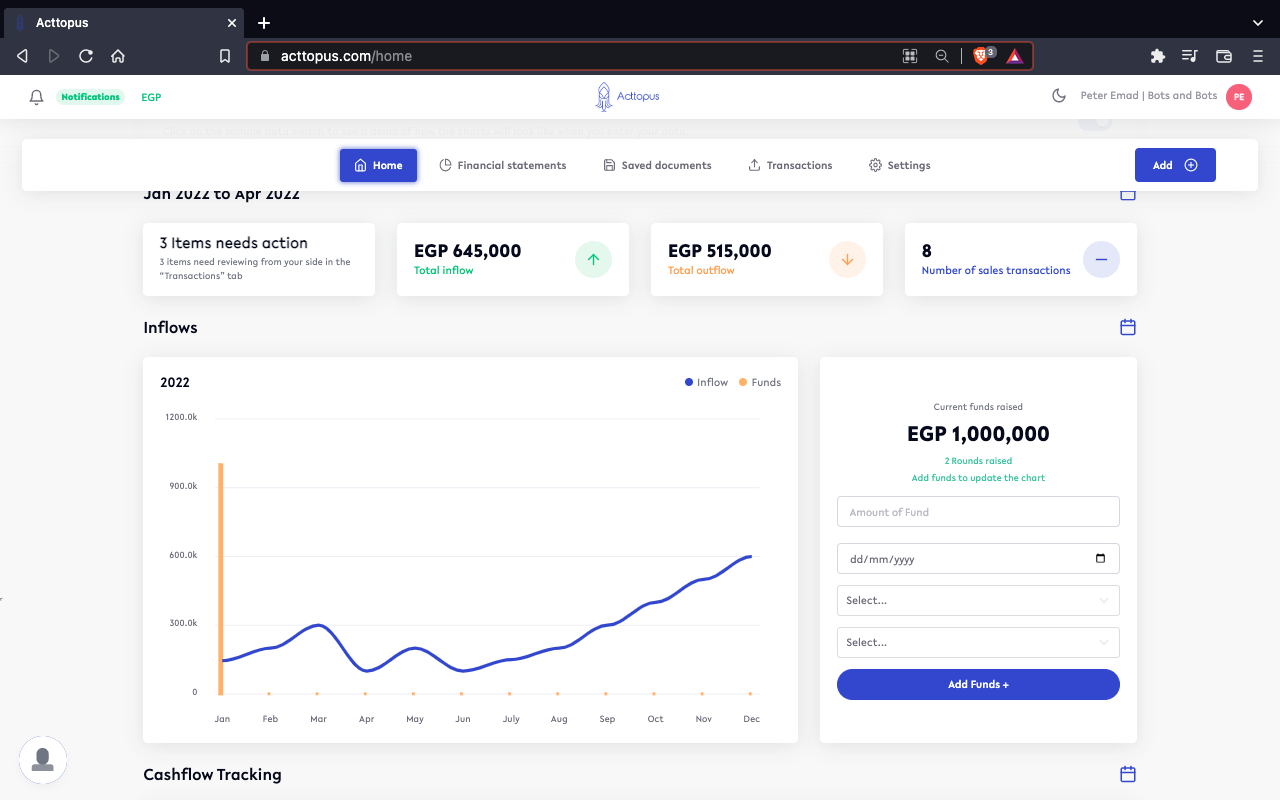Screen dimensions: 1280x800
Task: Expand the first Select dropdown
Action: coord(978,600)
